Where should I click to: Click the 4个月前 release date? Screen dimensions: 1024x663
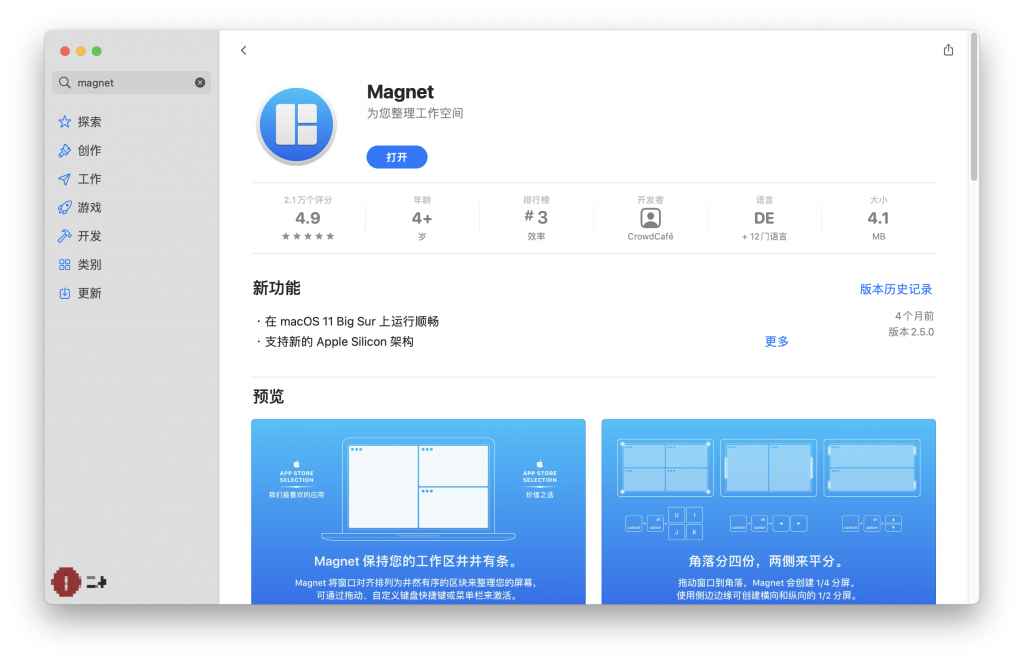tap(914, 316)
